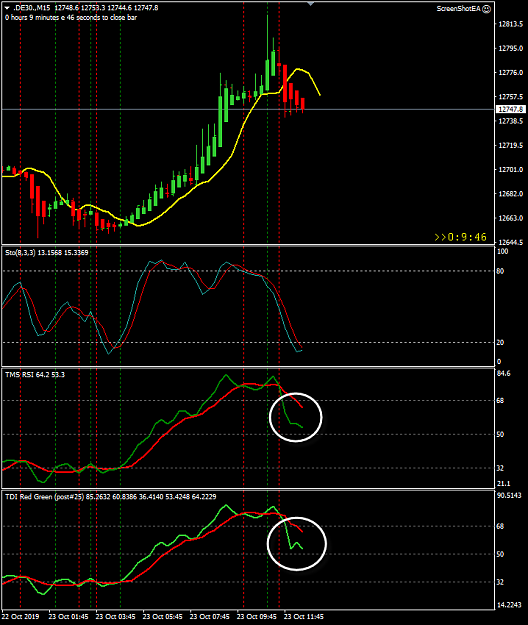Click the stochastic 80 level label
Viewport: 528px width, 625px height.
(501, 271)
